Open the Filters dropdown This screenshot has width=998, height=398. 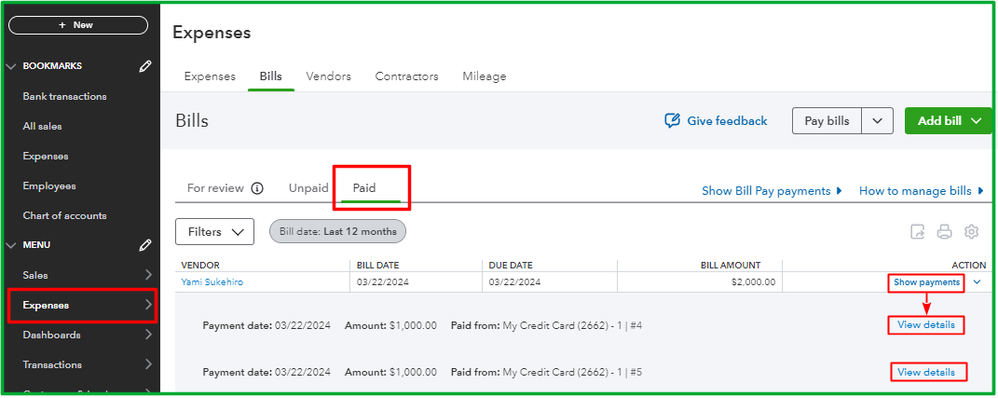[x=214, y=232]
